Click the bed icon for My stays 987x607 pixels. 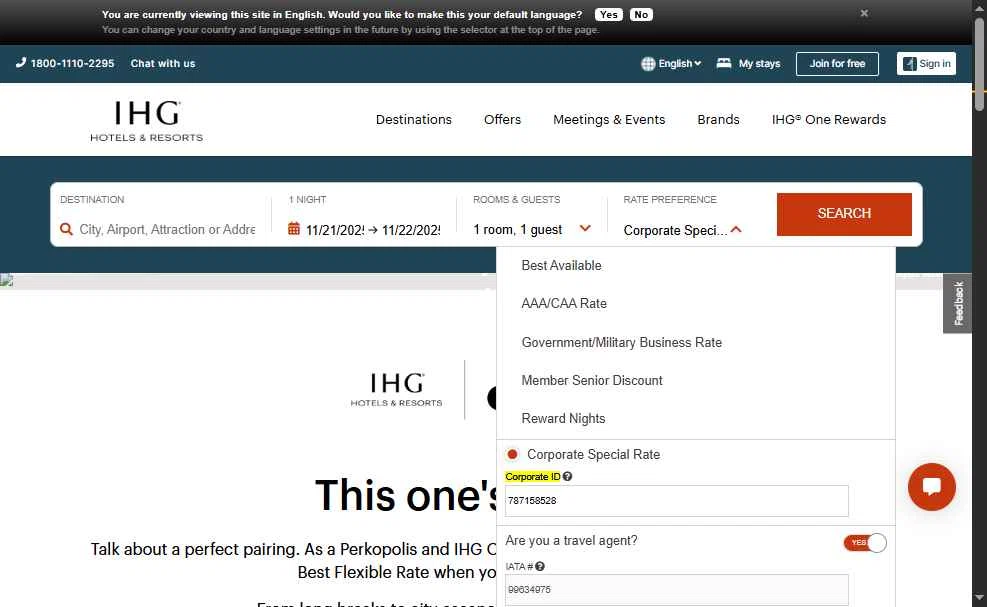(x=724, y=63)
